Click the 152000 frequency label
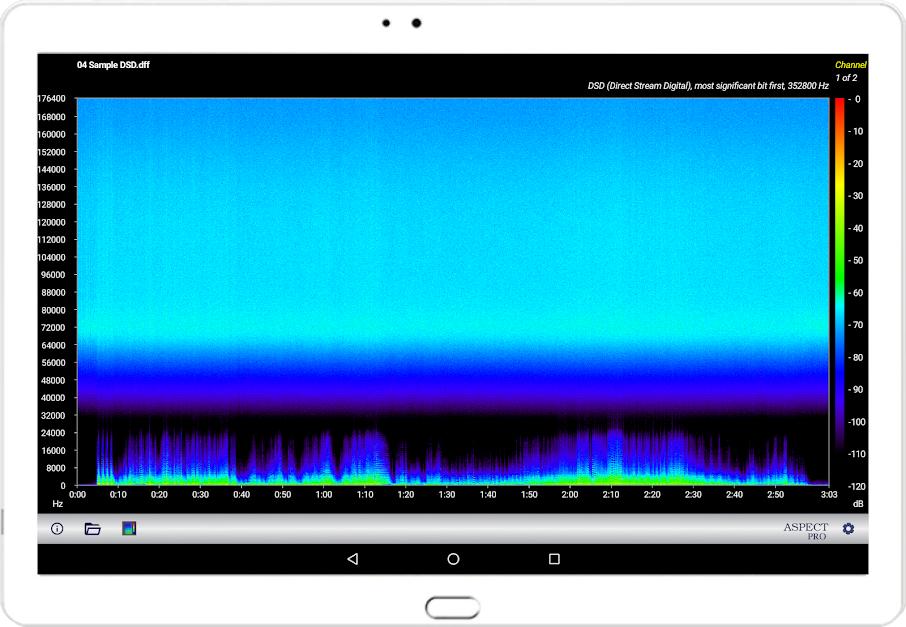906x627 pixels. (51, 152)
